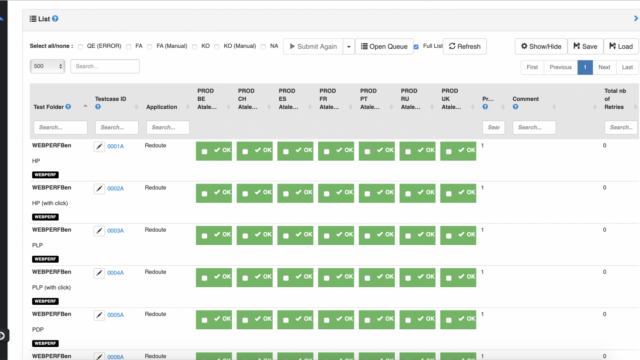Expand panel using right chevron arrow
640x360 pixels.
coord(636,18)
